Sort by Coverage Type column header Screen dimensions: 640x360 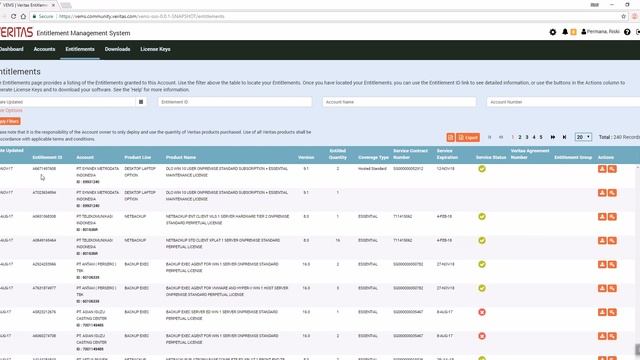coord(373,157)
